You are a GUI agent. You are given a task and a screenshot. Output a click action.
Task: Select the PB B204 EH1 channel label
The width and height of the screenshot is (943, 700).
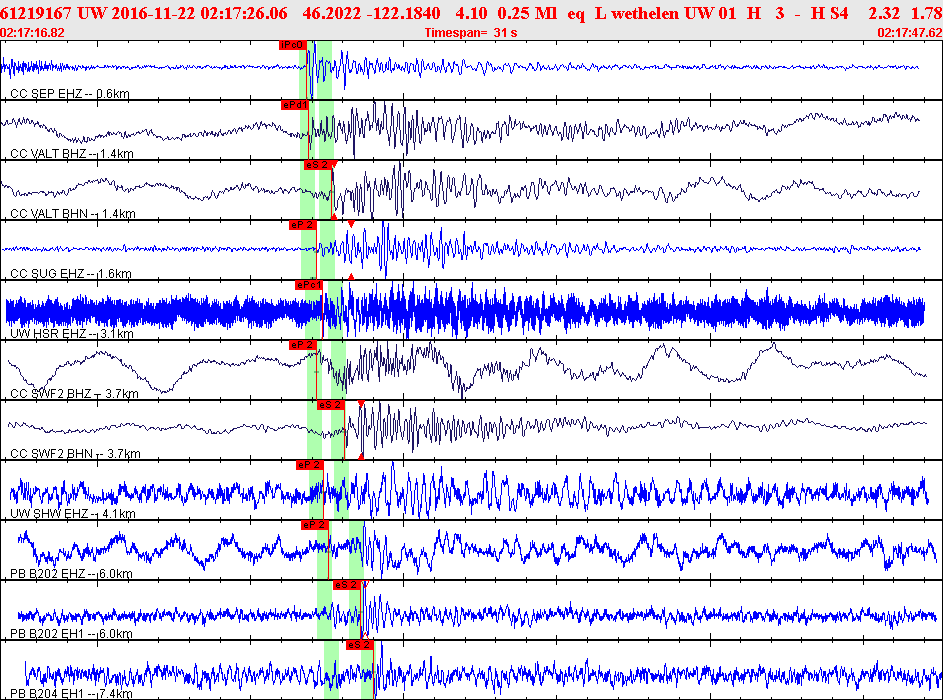(71, 694)
